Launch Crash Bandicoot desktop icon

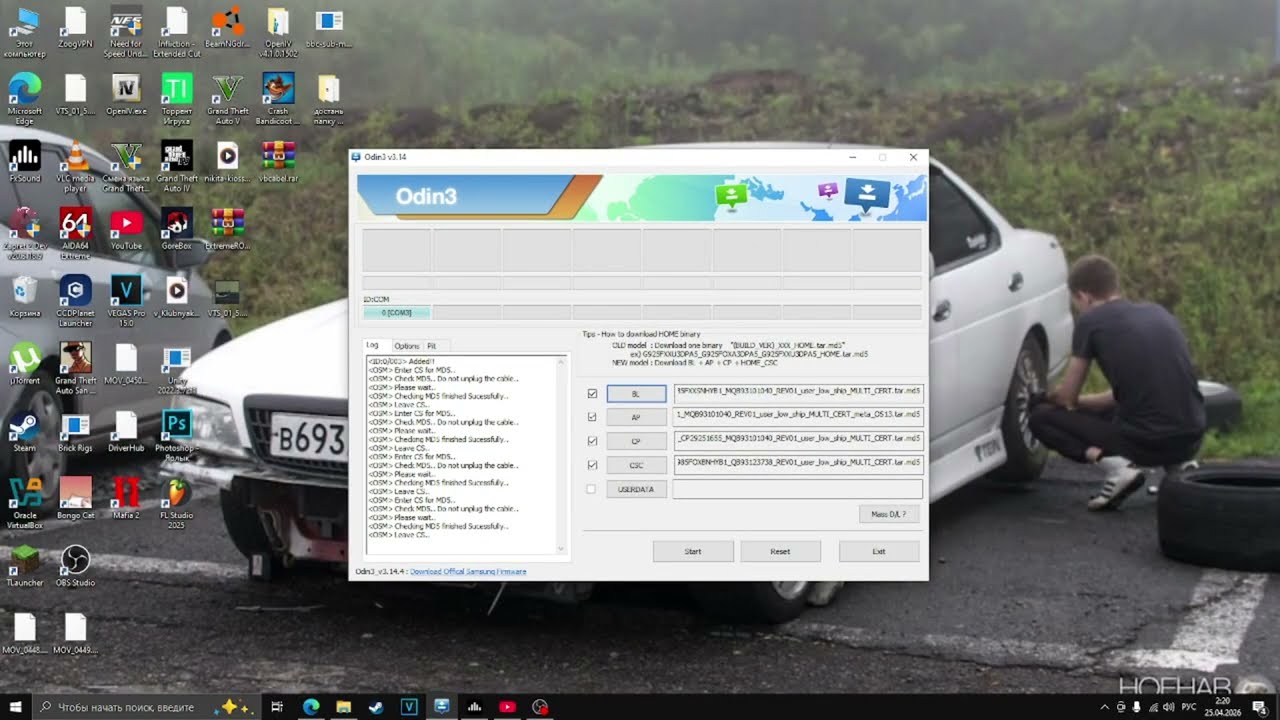(x=278, y=98)
